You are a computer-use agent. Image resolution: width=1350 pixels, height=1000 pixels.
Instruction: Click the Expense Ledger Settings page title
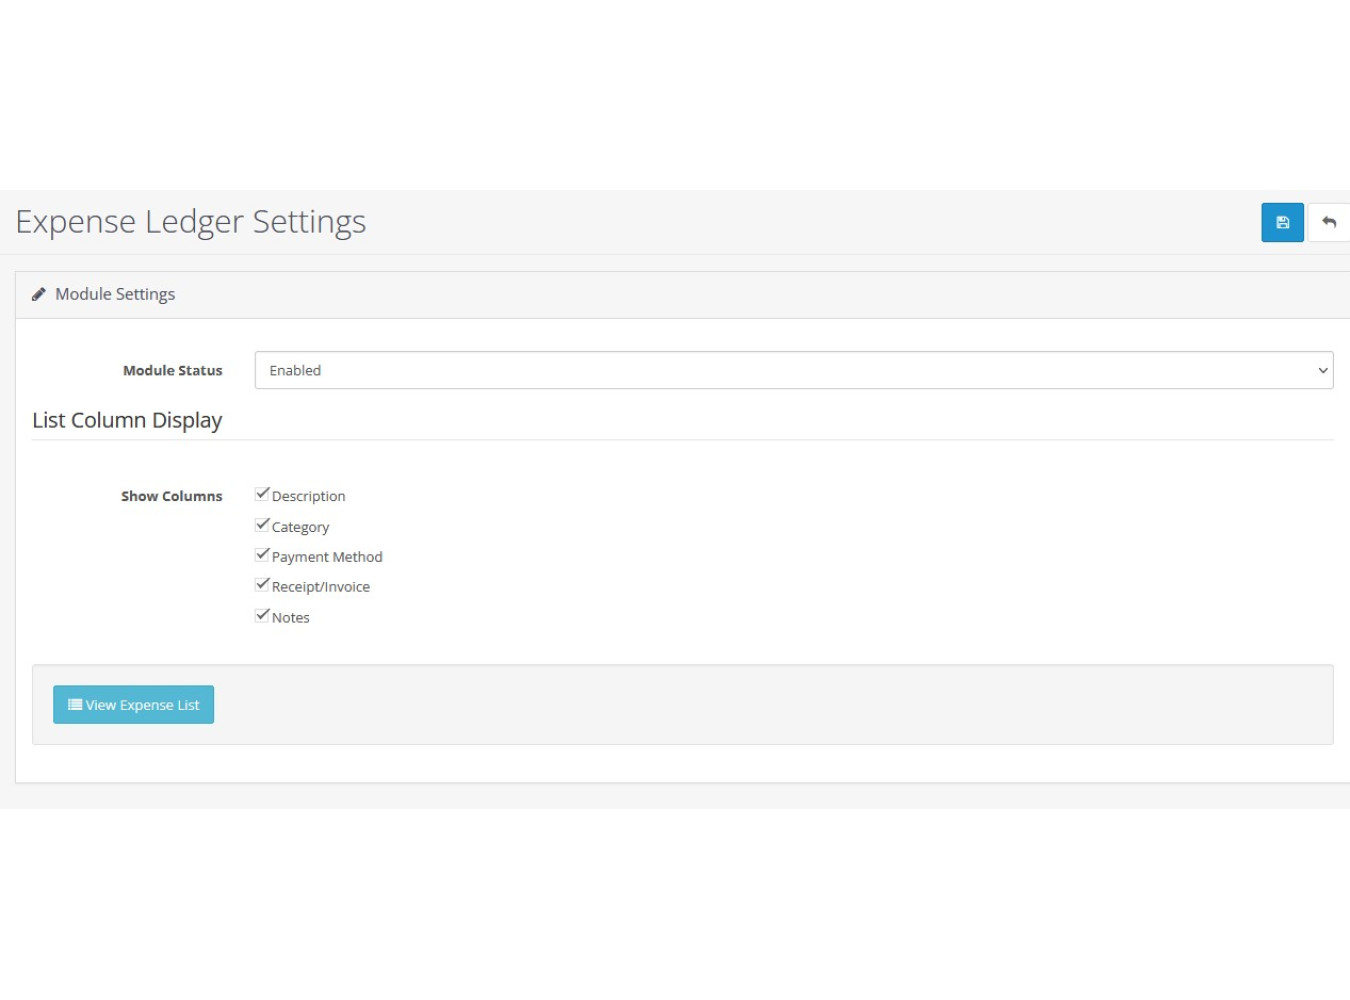coord(191,221)
